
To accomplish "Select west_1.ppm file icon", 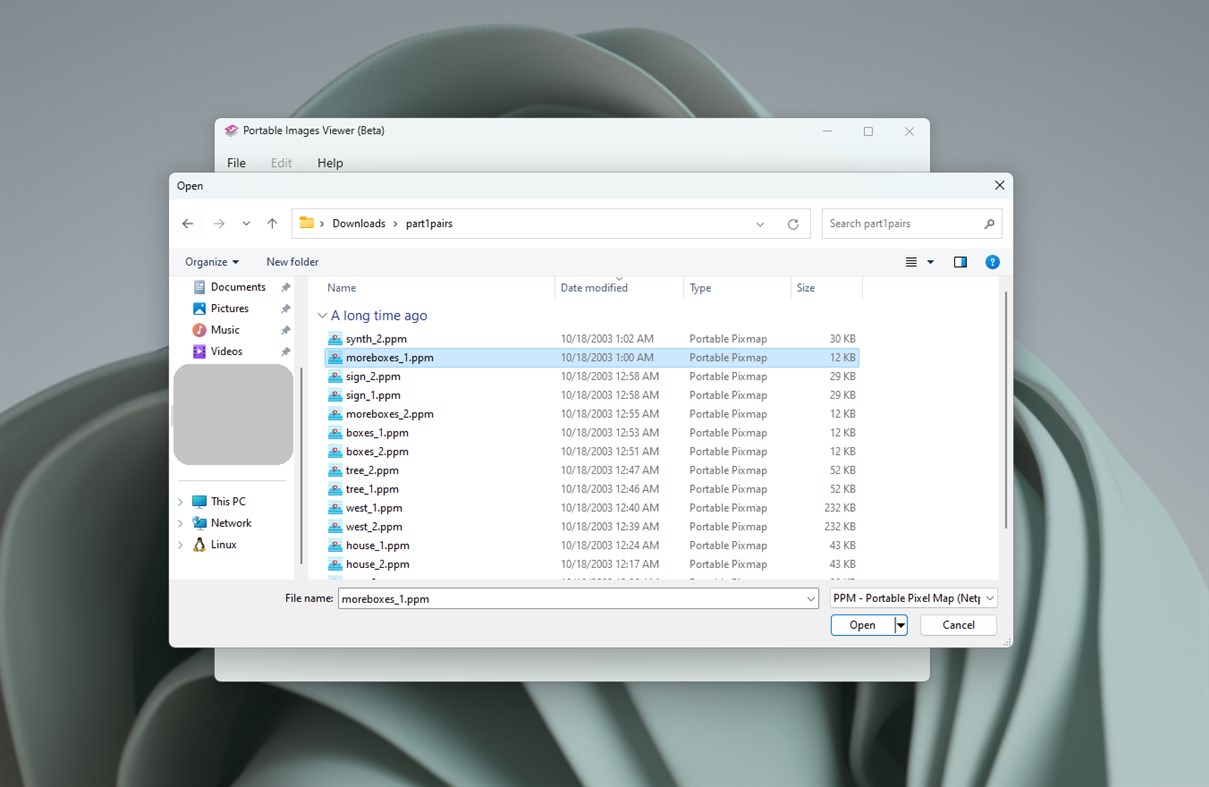I will click(x=336, y=508).
